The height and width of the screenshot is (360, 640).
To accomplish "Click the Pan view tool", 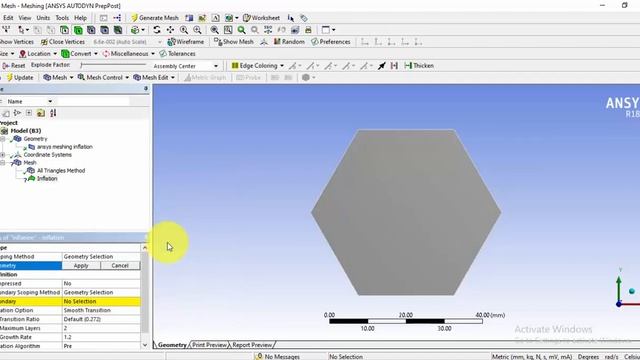I will 170,30.
